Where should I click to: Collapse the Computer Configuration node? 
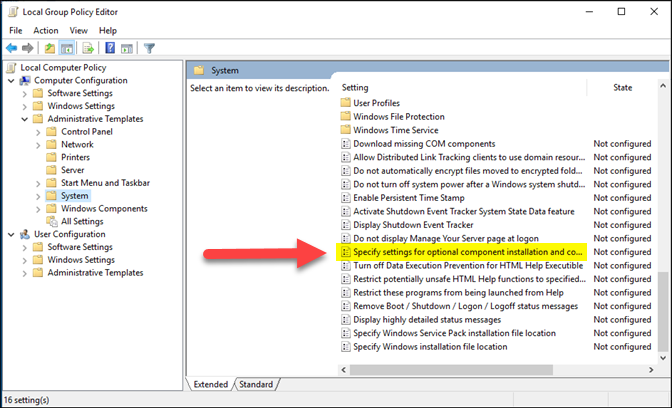point(11,80)
